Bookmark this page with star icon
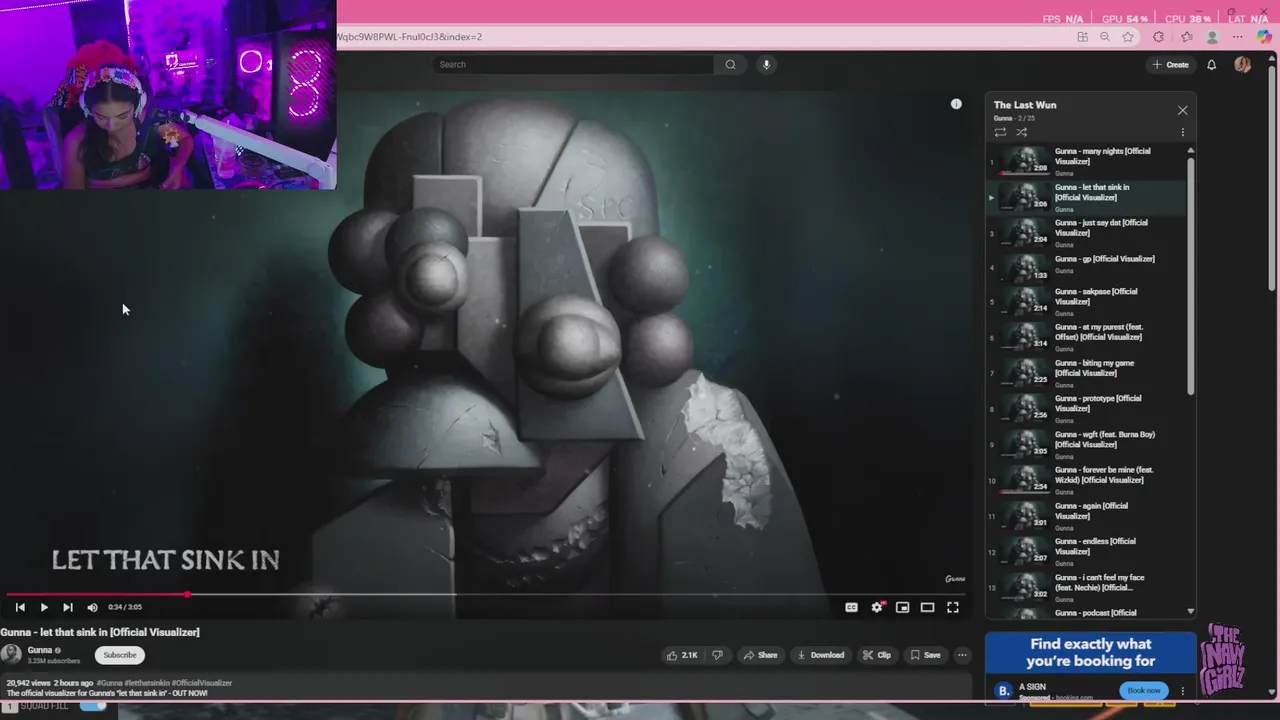Image resolution: width=1280 pixels, height=720 pixels. click(x=1128, y=37)
